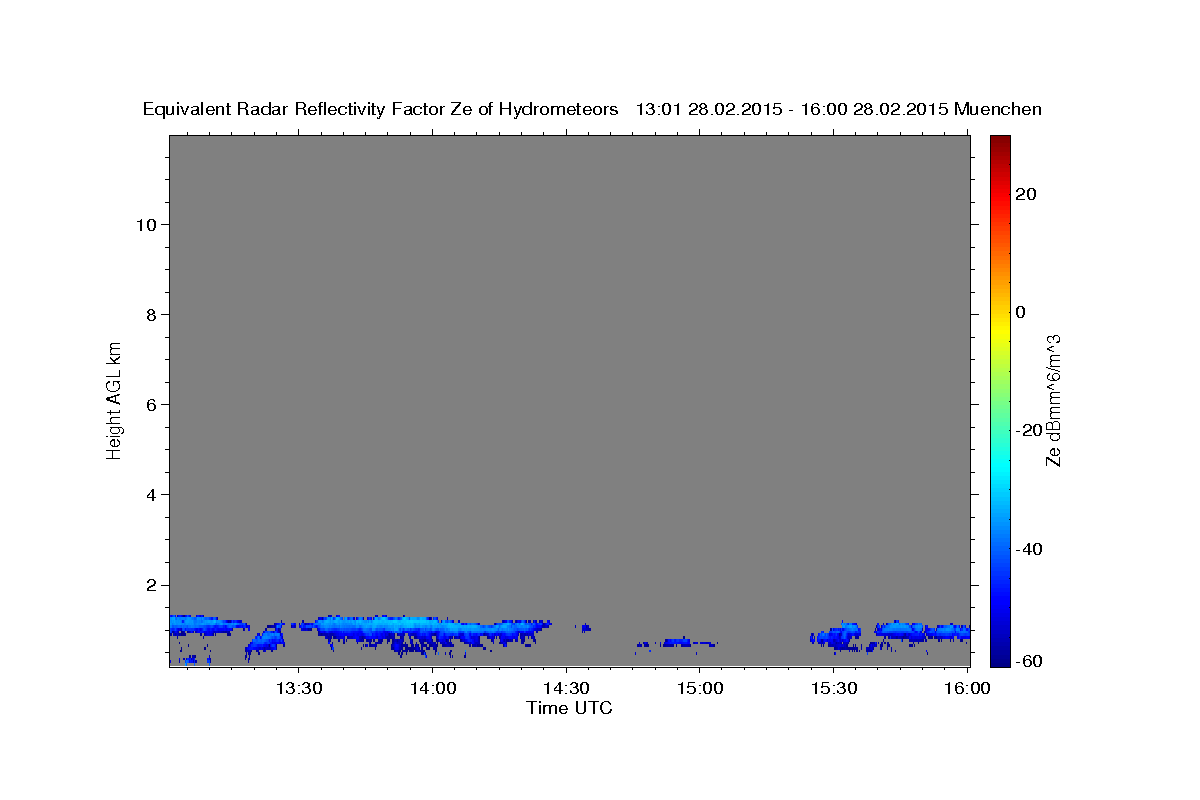This screenshot has width=1200, height=800.
Task: Click the '15:00' time tick label
Action: (x=699, y=689)
